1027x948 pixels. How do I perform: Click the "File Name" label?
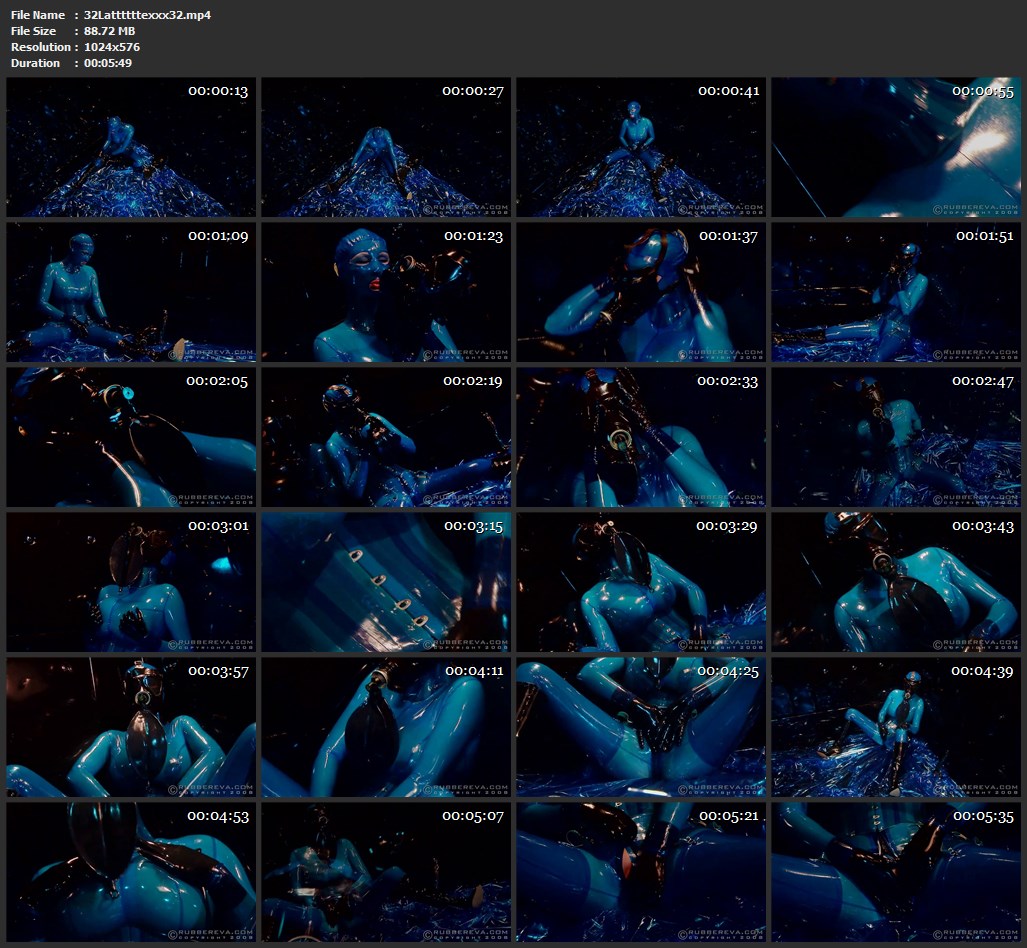[x=38, y=15]
